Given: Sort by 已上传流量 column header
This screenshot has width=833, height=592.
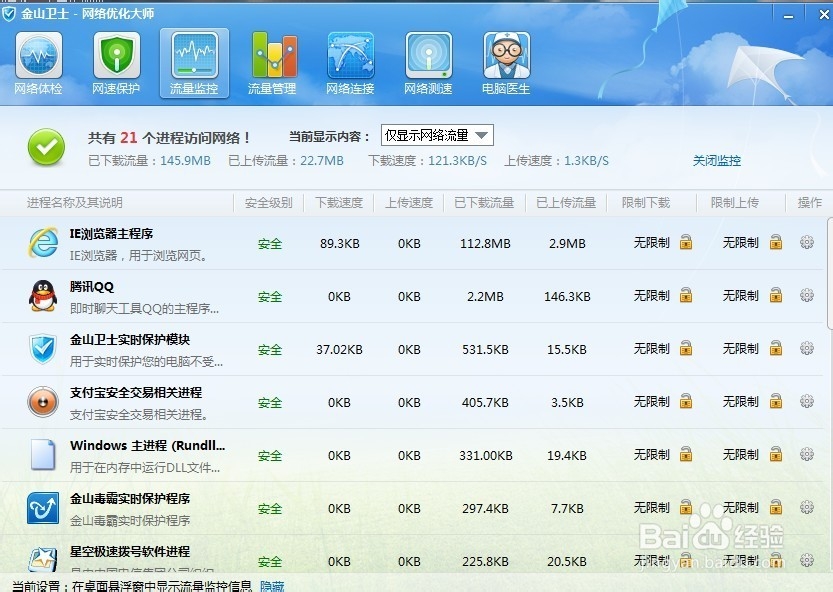Looking at the screenshot, I should [566, 202].
